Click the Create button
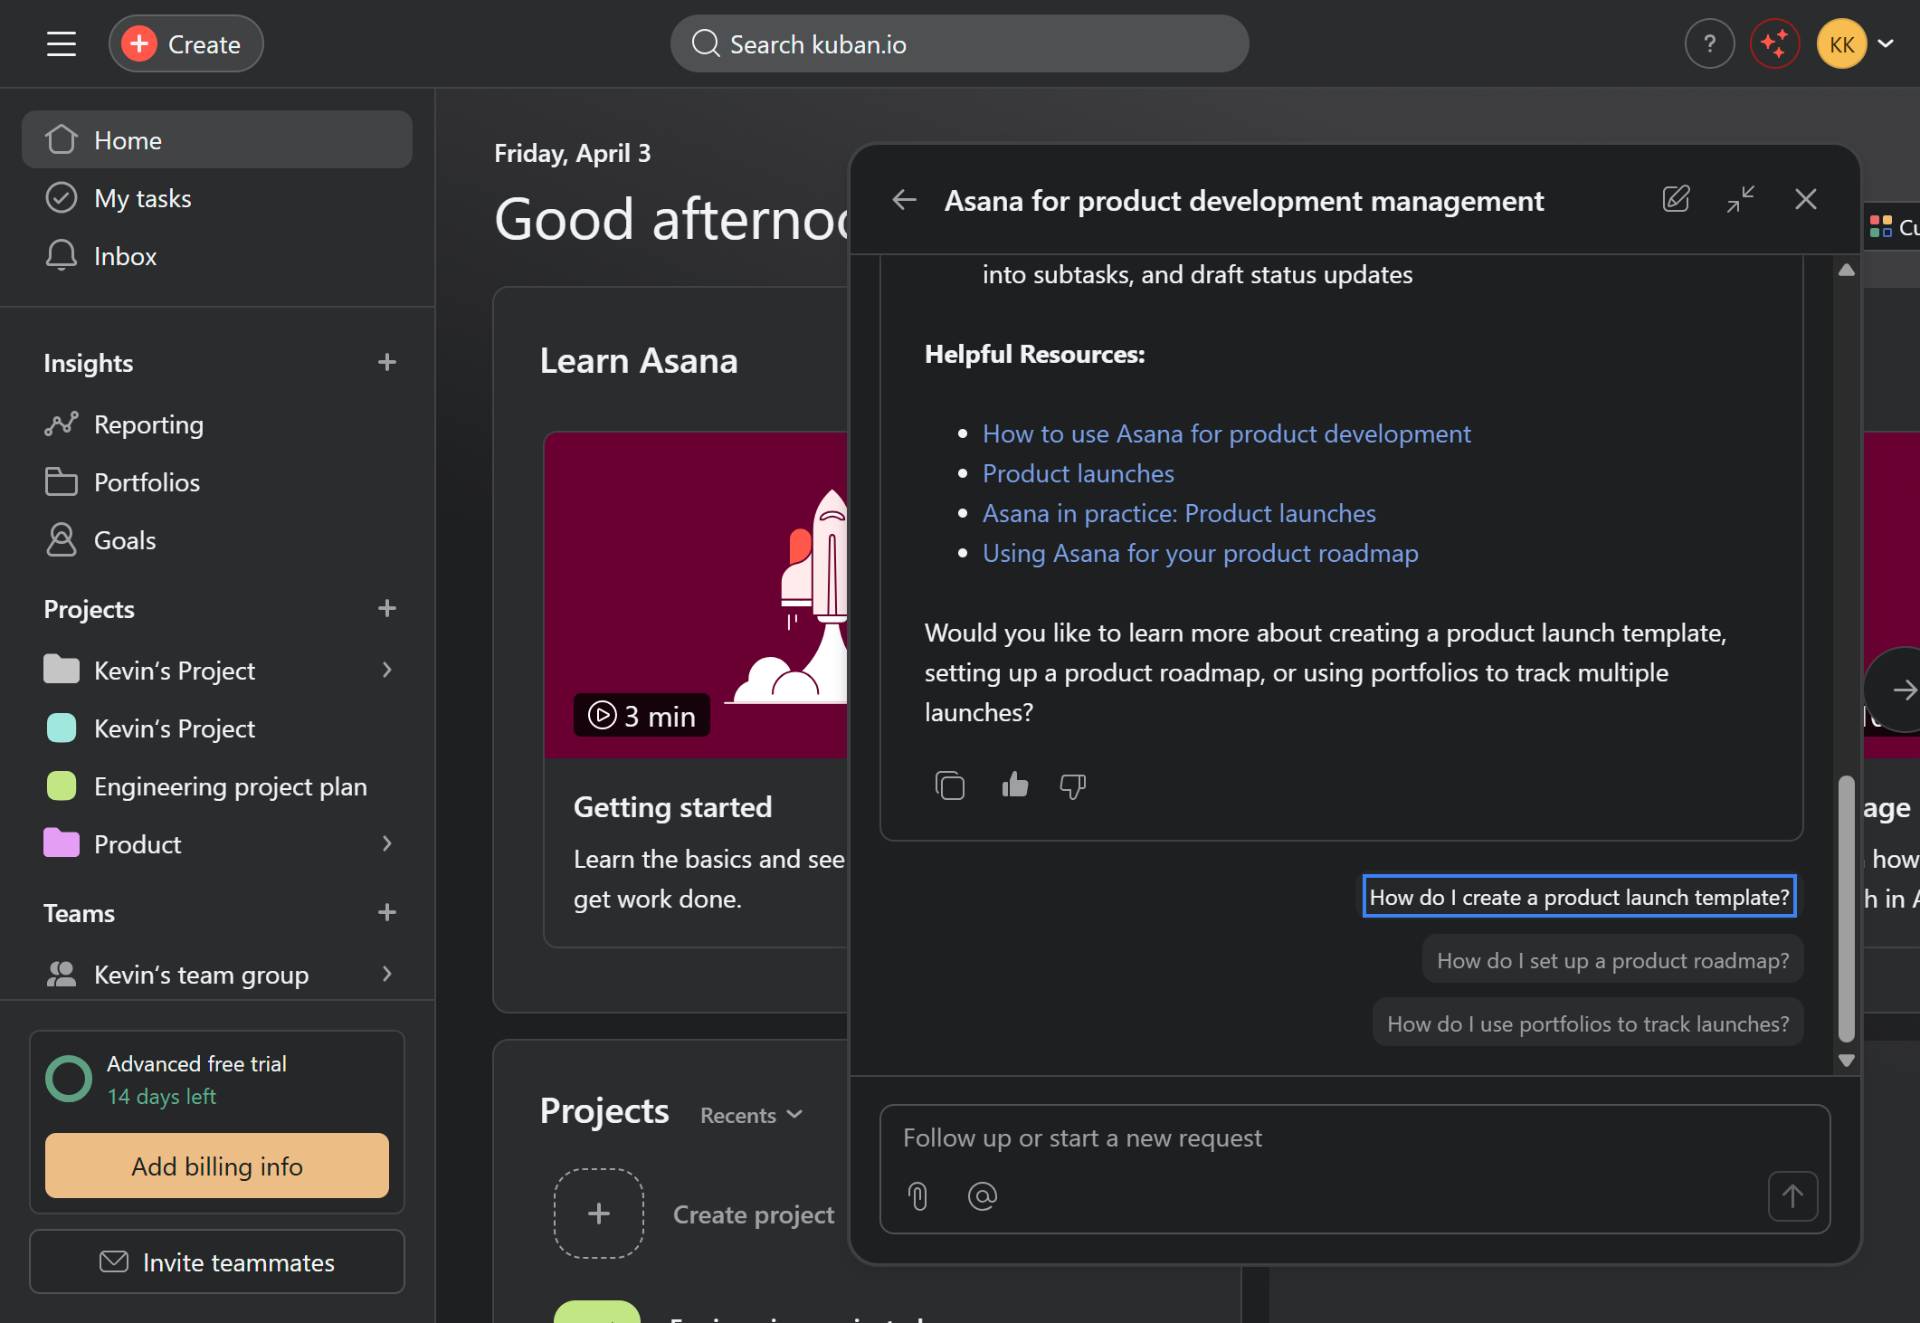The width and height of the screenshot is (1920, 1323). 186,44
